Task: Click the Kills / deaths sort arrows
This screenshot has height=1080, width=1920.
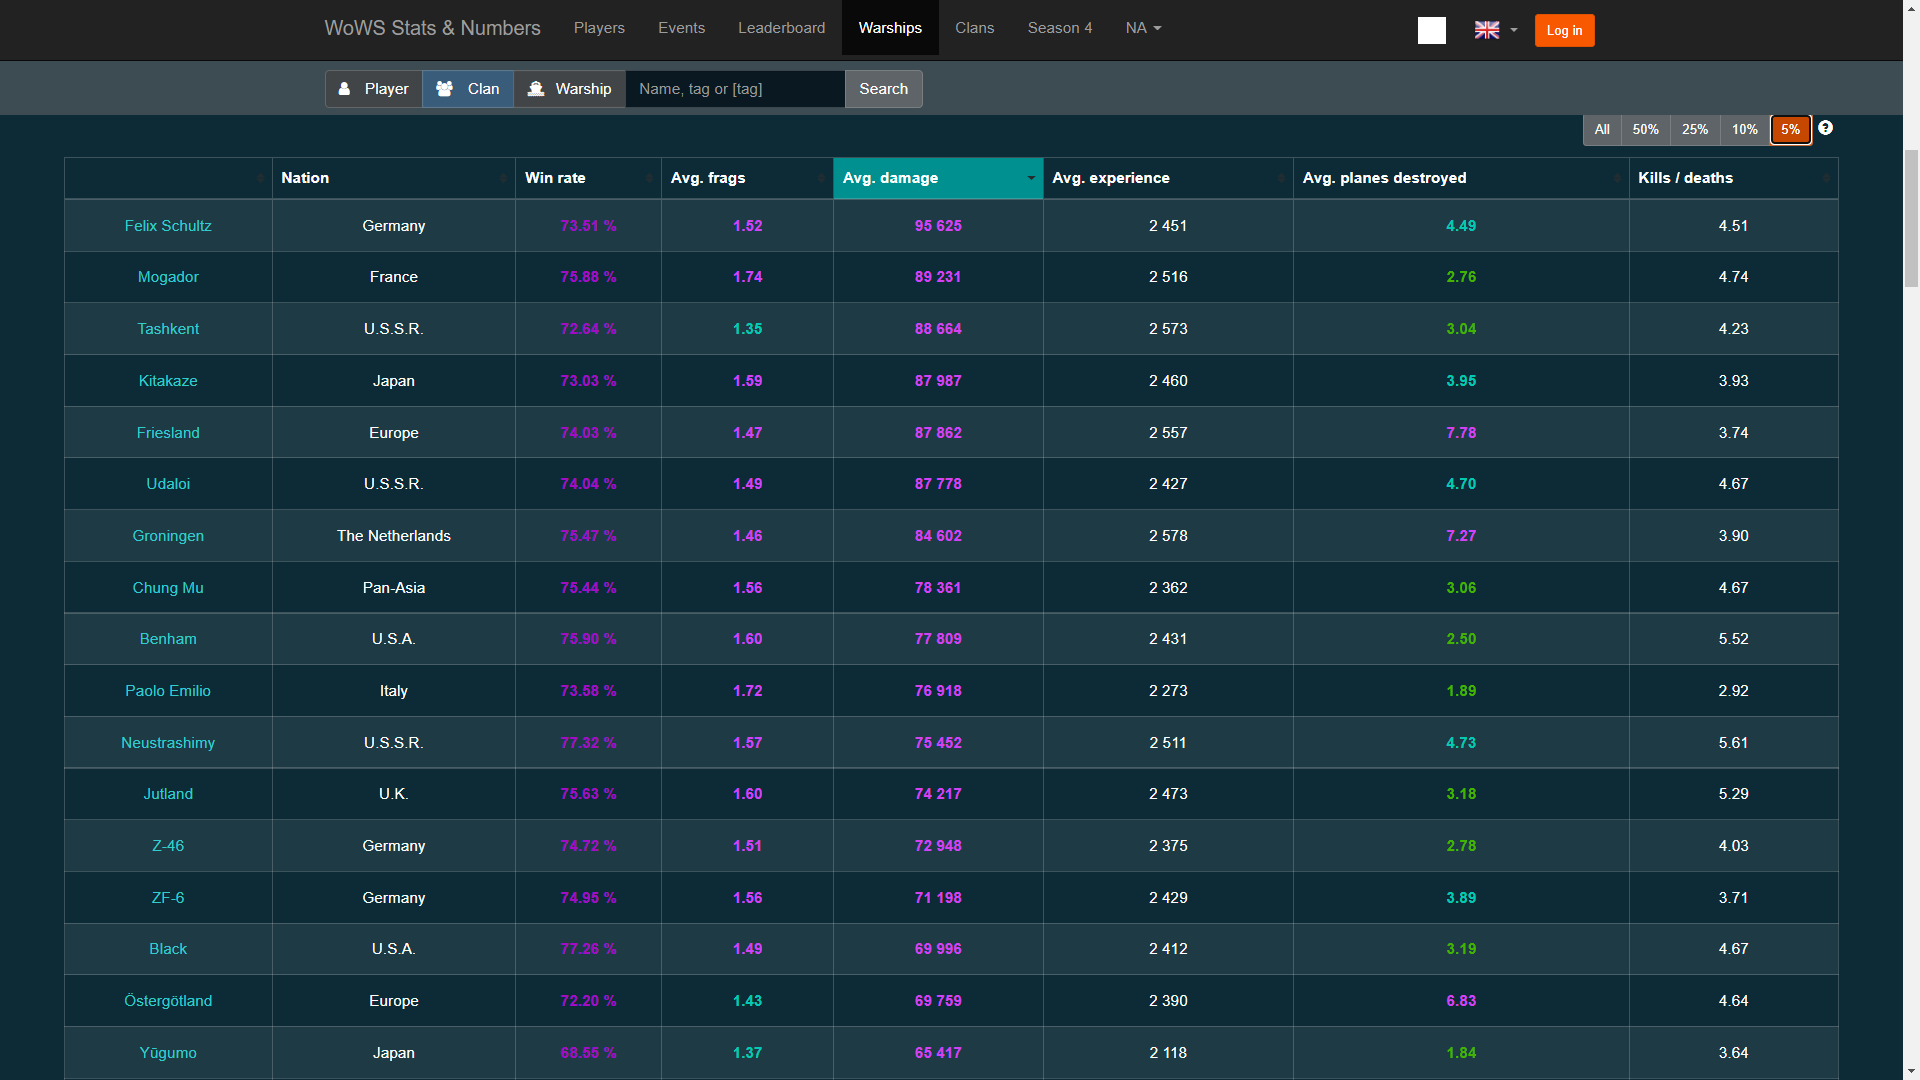Action: [x=1826, y=178]
